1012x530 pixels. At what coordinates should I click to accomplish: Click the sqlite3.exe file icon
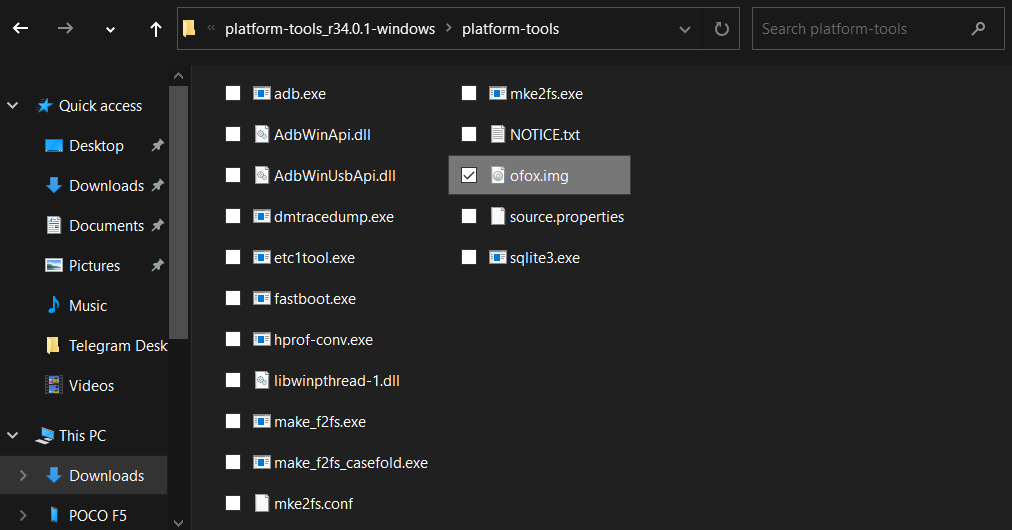[x=498, y=257]
